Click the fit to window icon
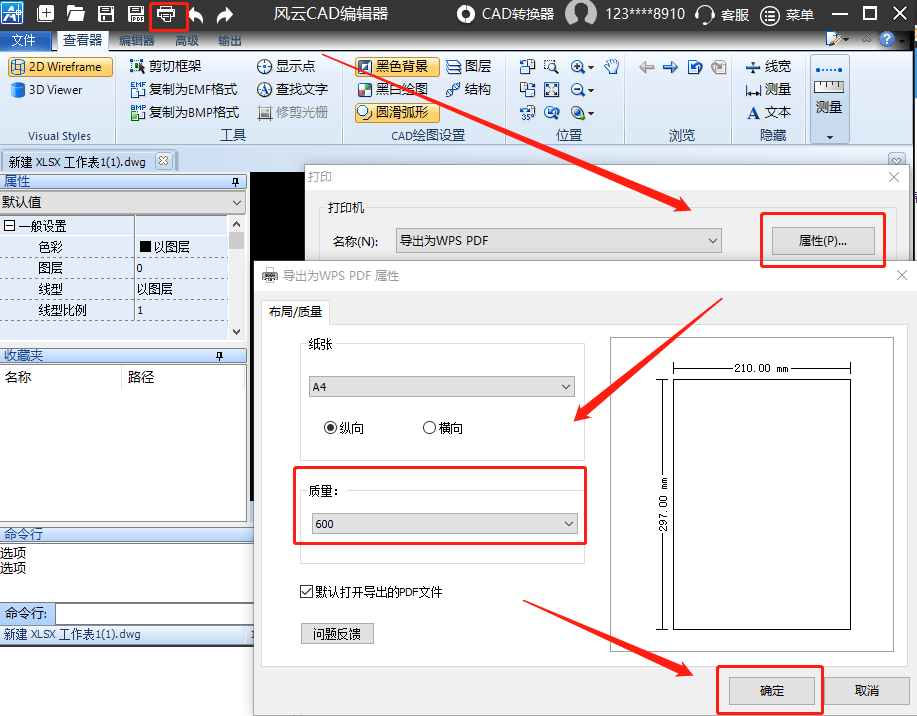Image resolution: width=917 pixels, height=716 pixels. 551,90
